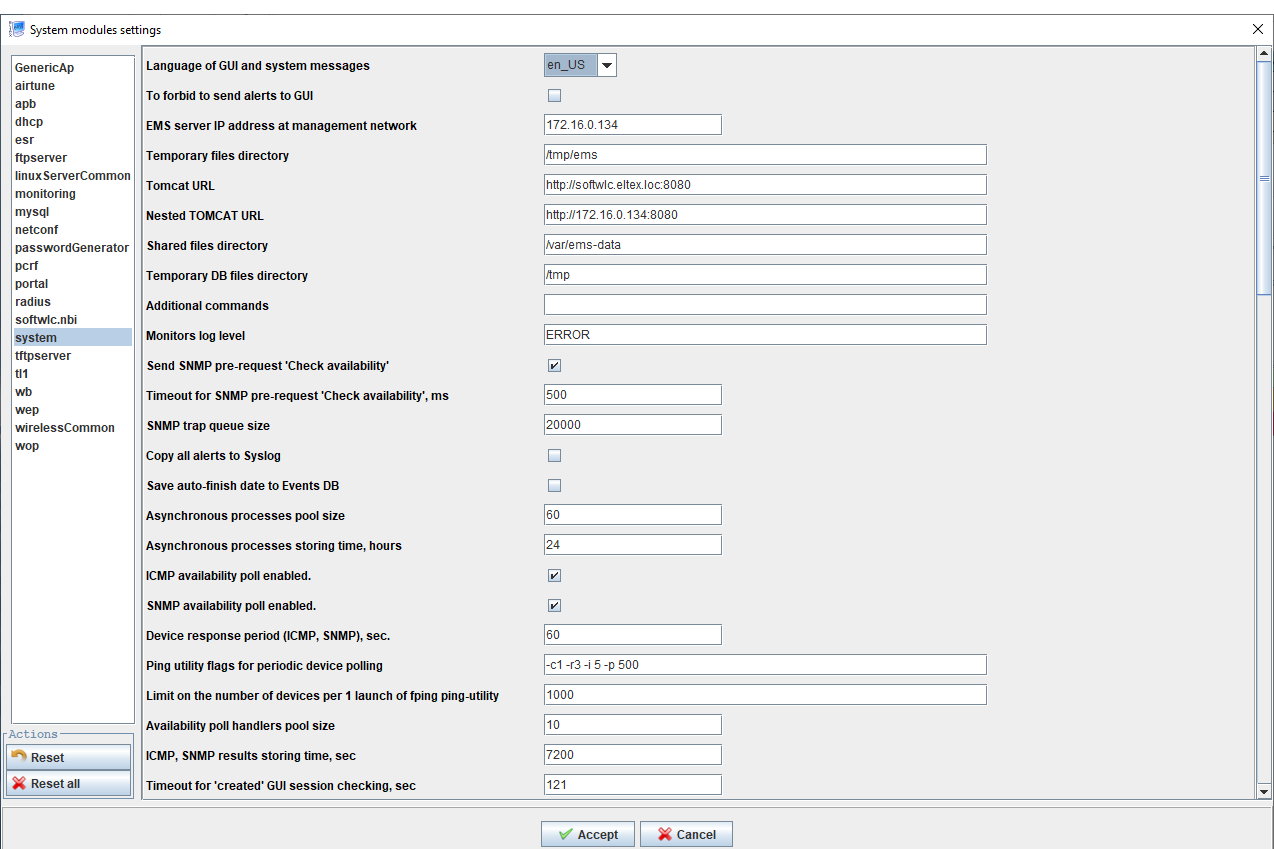Image resolution: width=1274 pixels, height=849 pixels.
Task: Click the Reset all button
Action: point(68,784)
